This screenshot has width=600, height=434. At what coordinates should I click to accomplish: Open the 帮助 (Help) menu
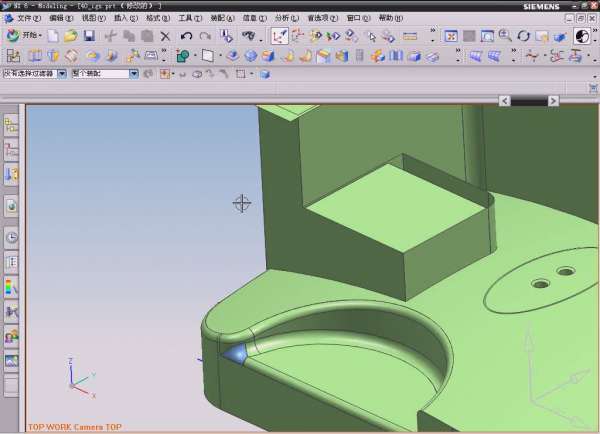click(x=388, y=18)
